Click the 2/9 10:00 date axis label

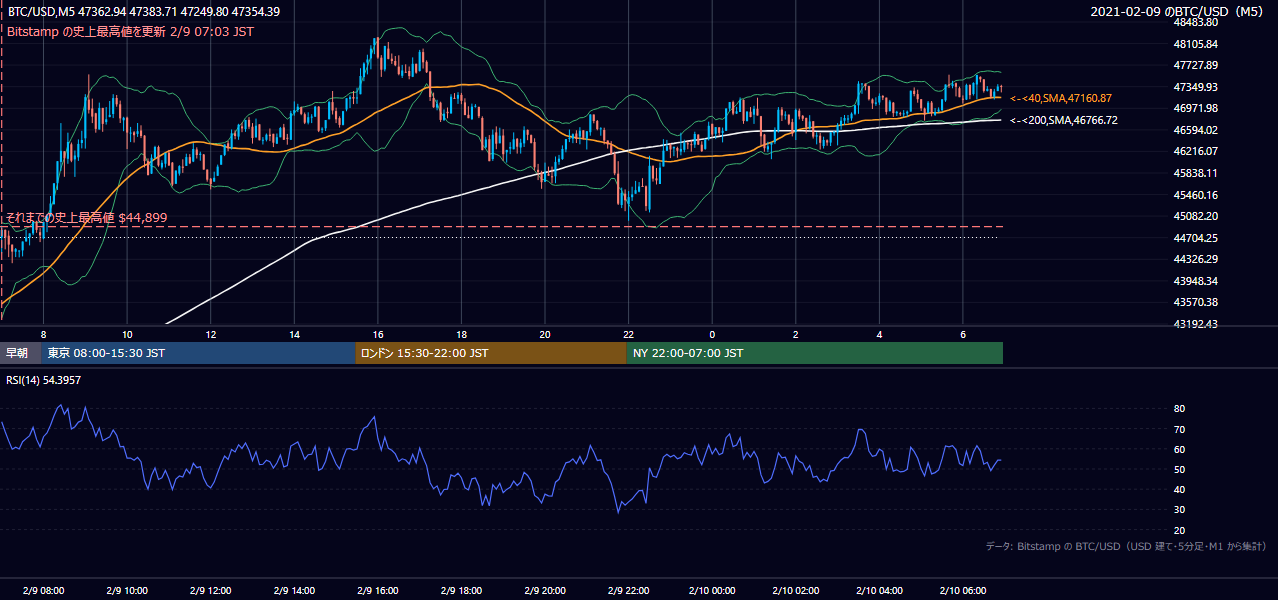click(x=127, y=590)
